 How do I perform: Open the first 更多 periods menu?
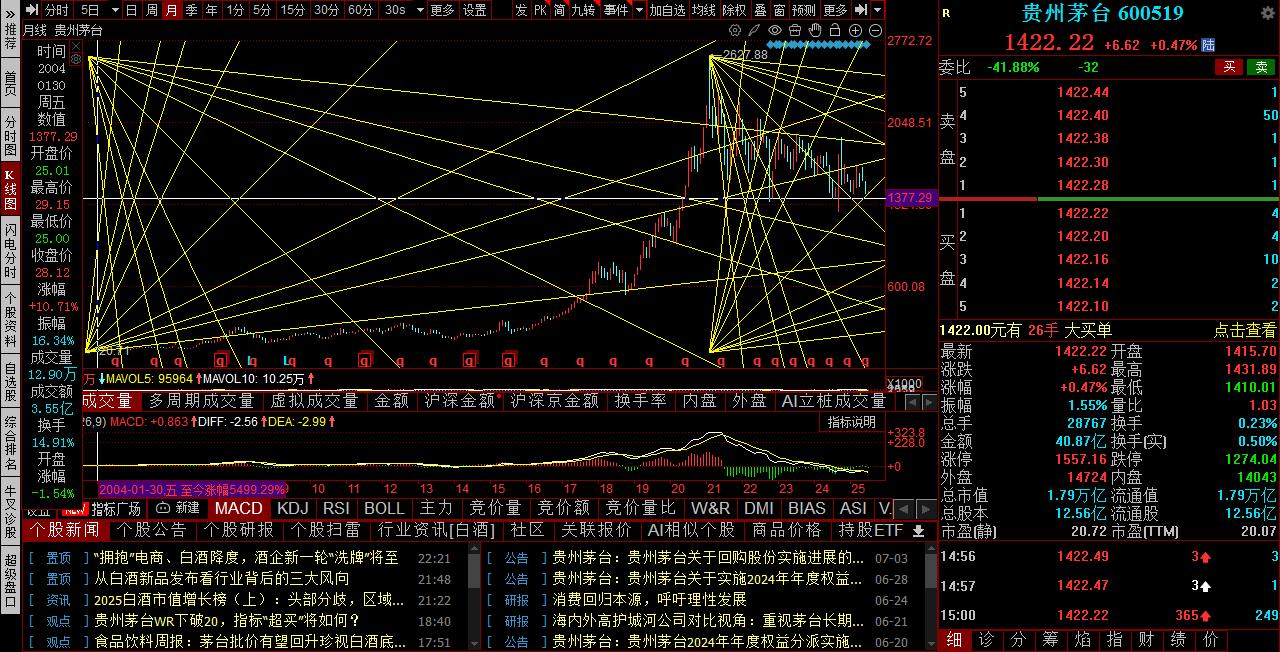(442, 10)
